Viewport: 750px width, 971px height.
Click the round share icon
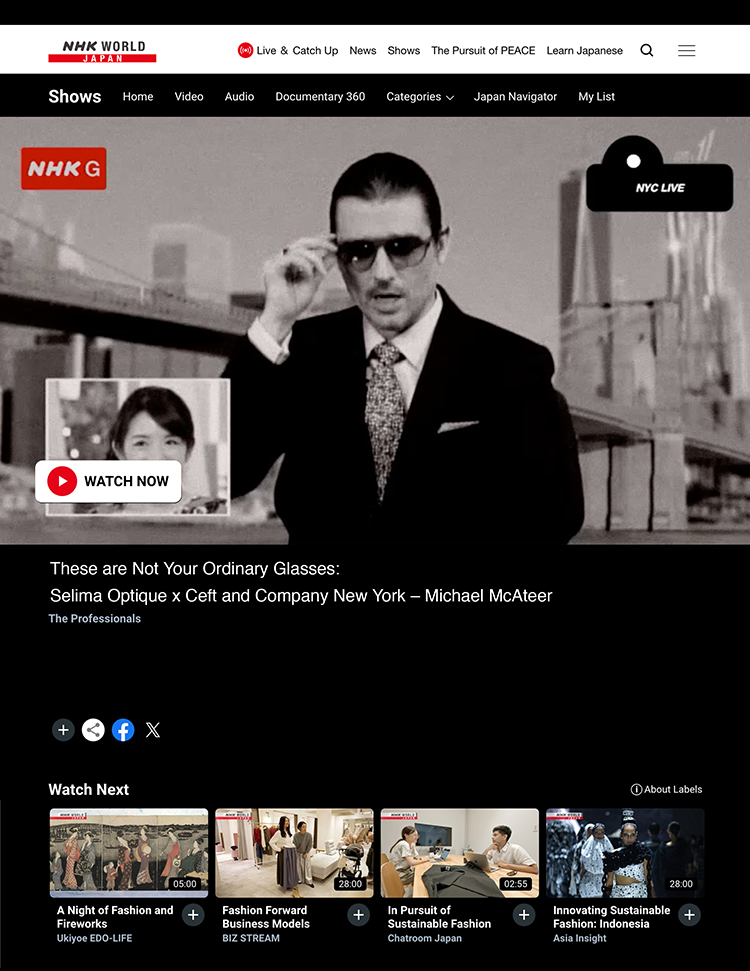coord(93,730)
